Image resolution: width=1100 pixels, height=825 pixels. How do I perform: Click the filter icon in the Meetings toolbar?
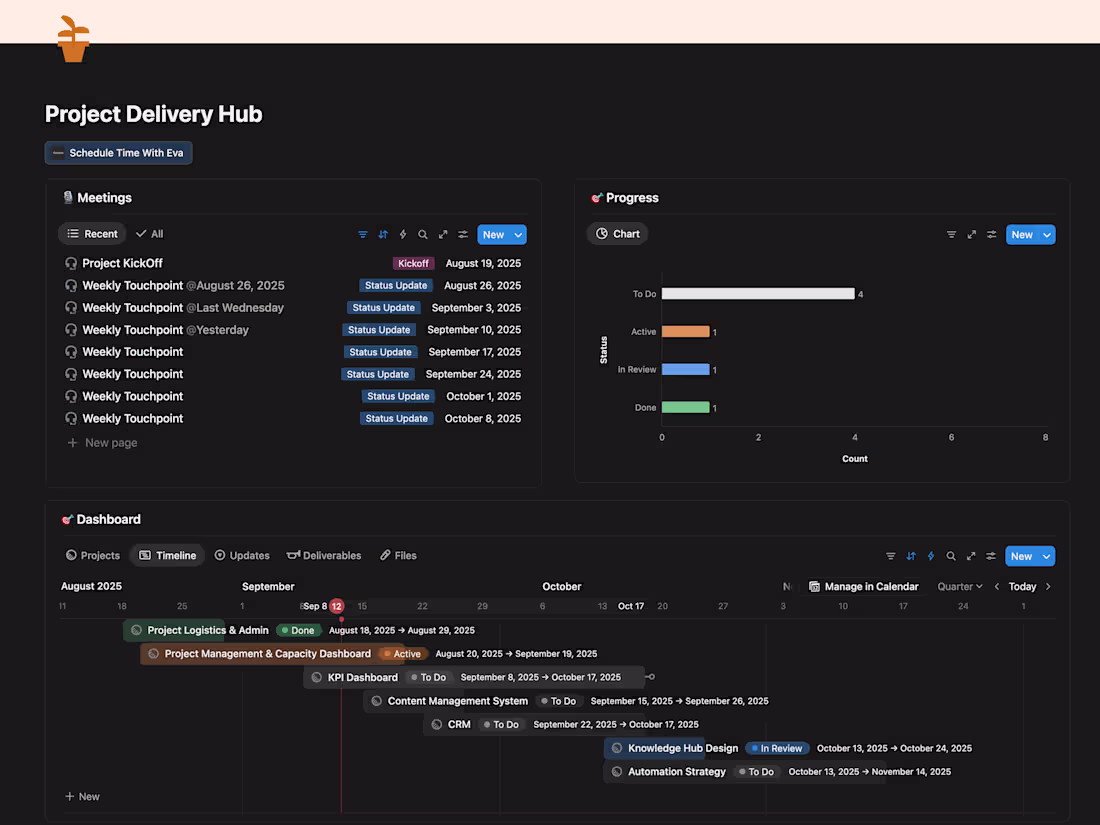pos(362,234)
